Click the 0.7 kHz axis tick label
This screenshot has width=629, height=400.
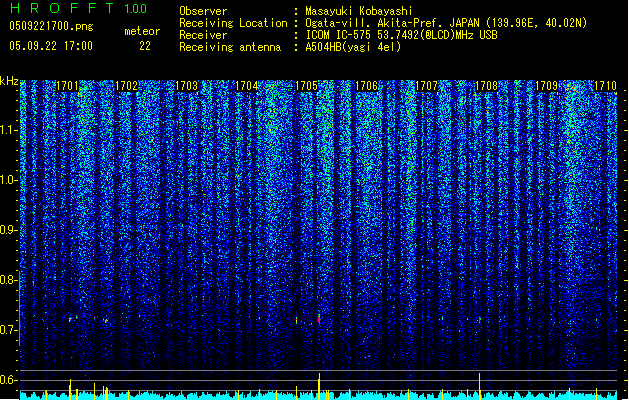[x=9, y=330]
